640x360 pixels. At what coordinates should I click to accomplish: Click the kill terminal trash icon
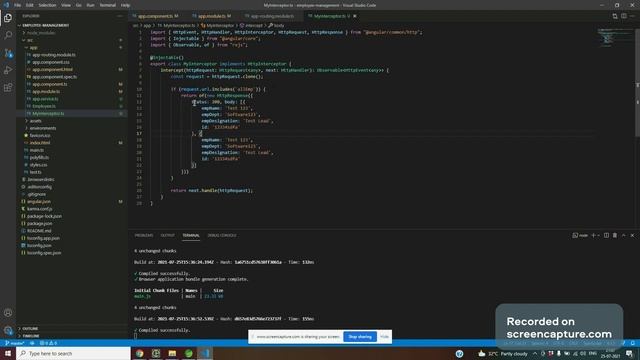point(615,235)
